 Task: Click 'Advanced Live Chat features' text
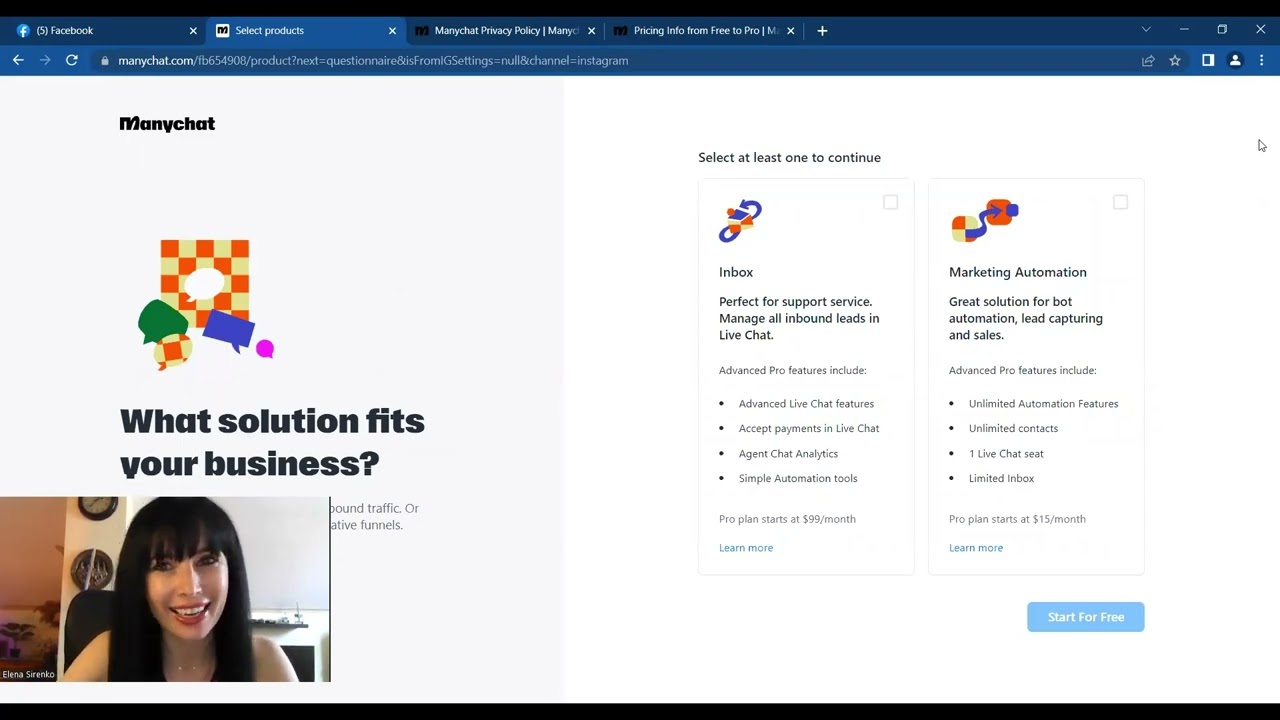[x=806, y=404]
